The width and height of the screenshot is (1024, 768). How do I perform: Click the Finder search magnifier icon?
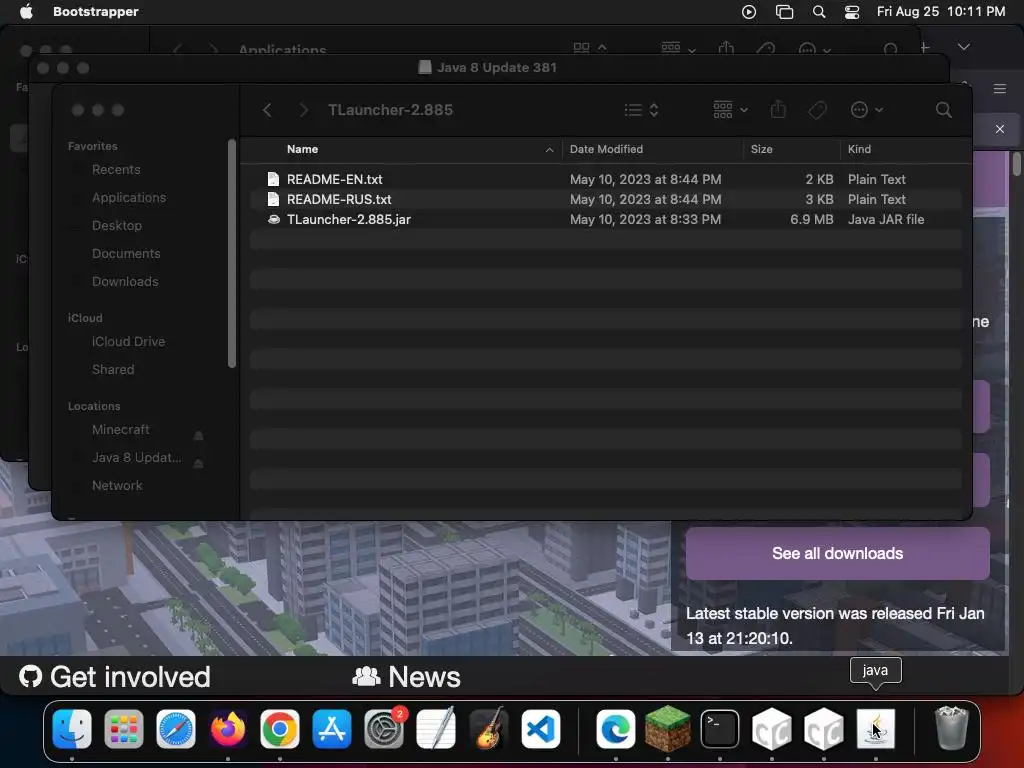pyautogui.click(x=943, y=110)
